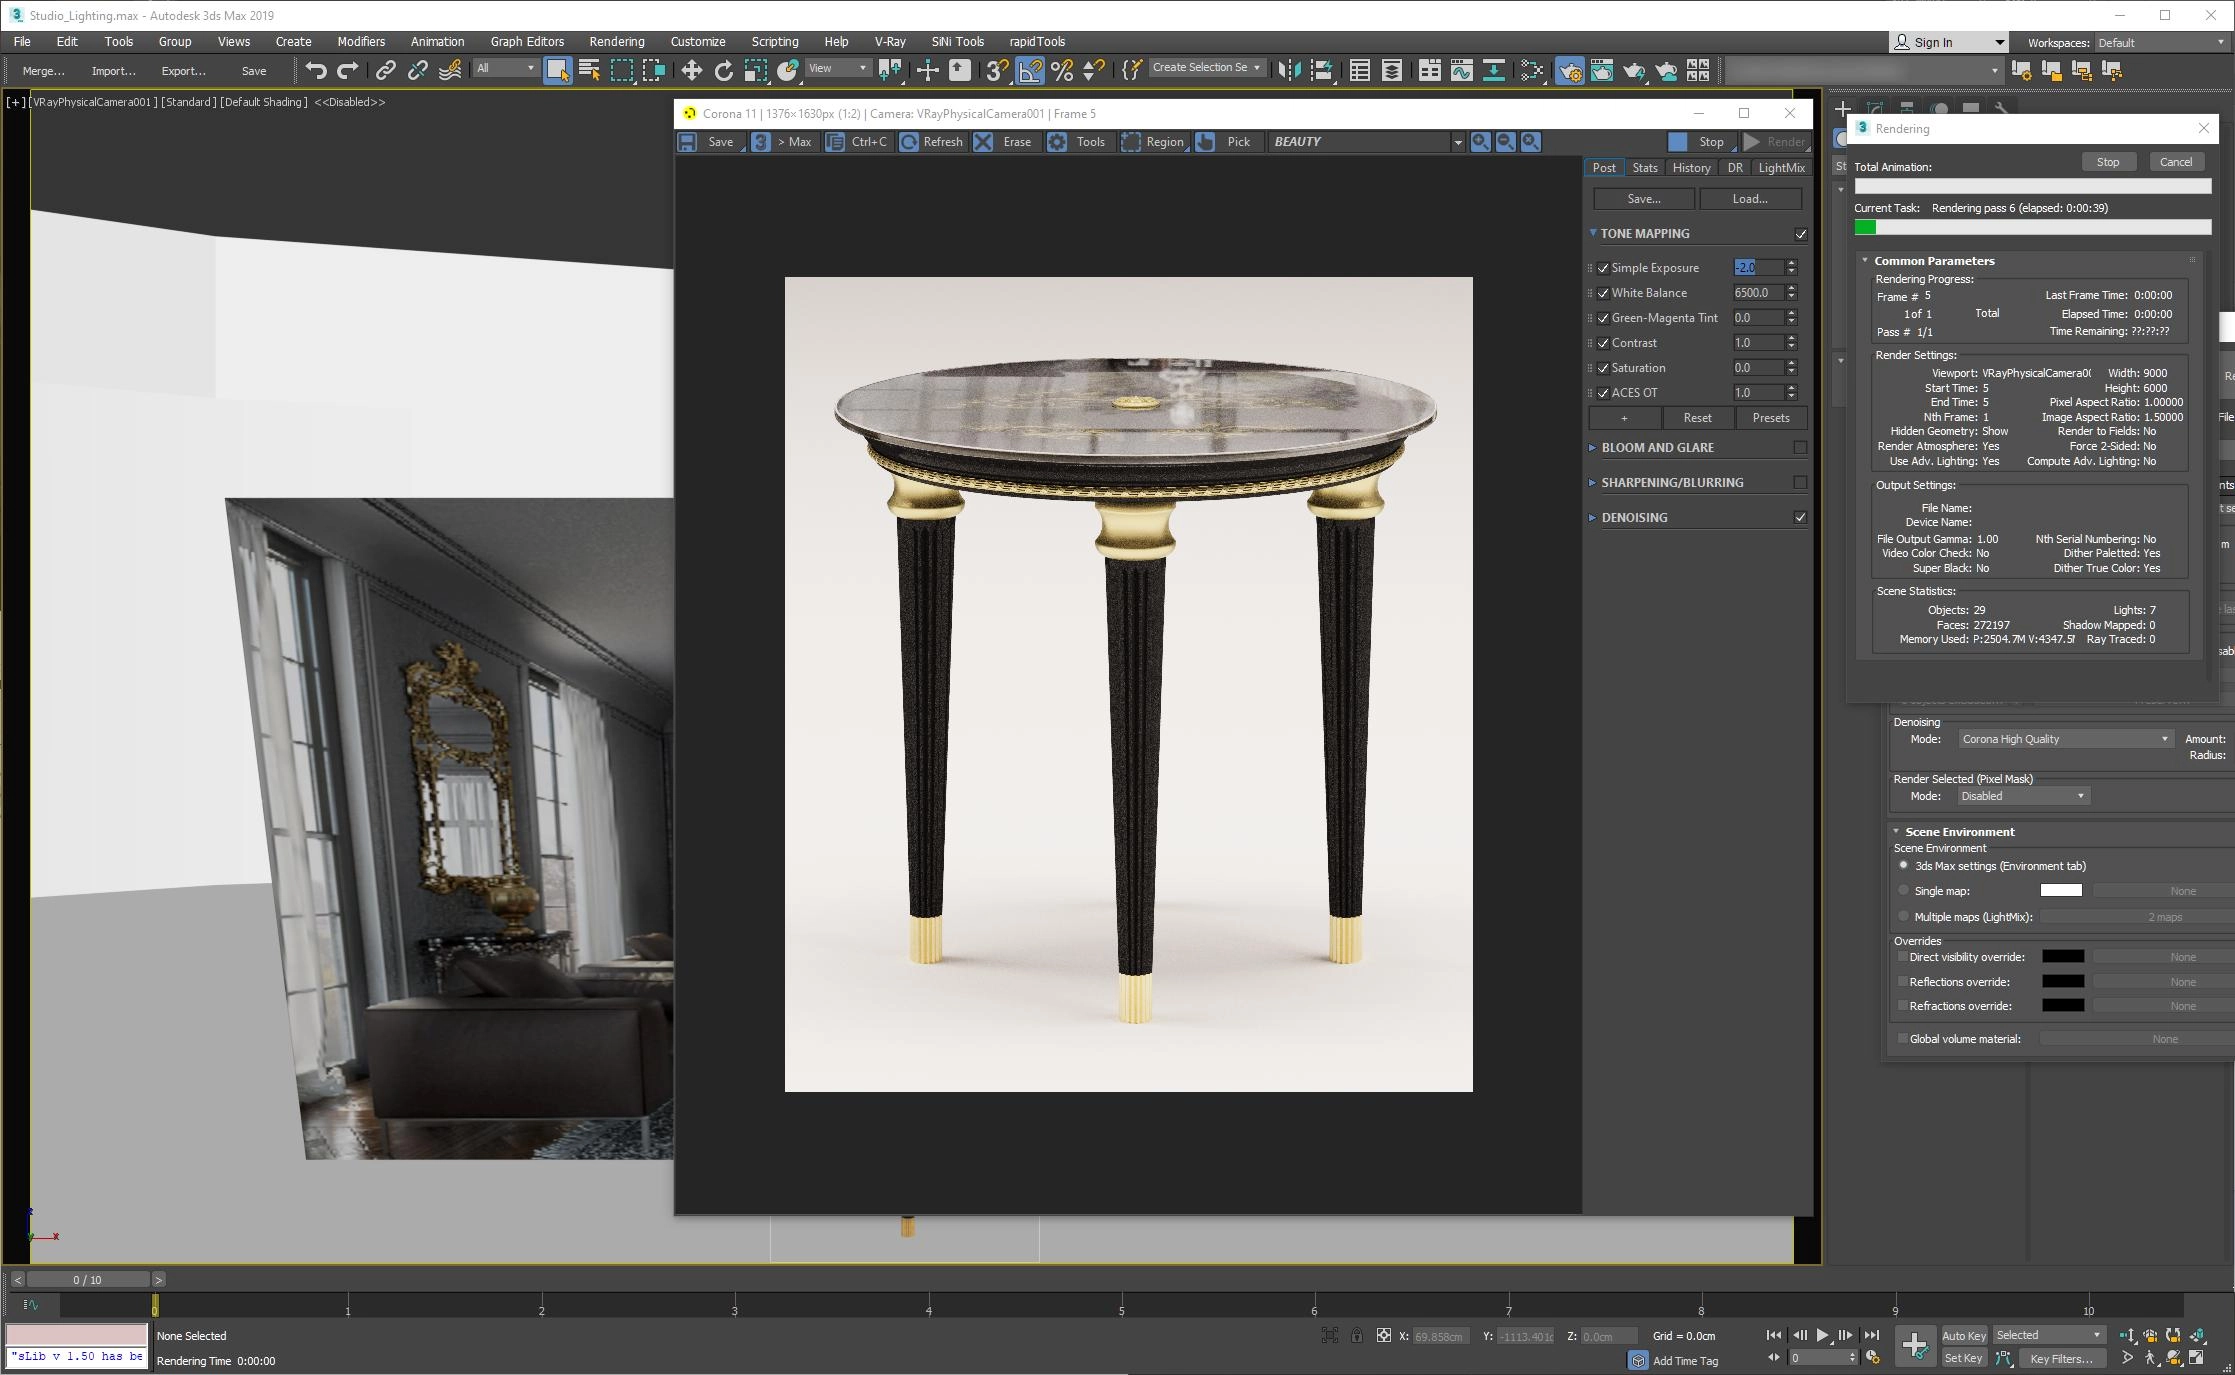Go to End frame playback button

pyautogui.click(x=1871, y=1335)
